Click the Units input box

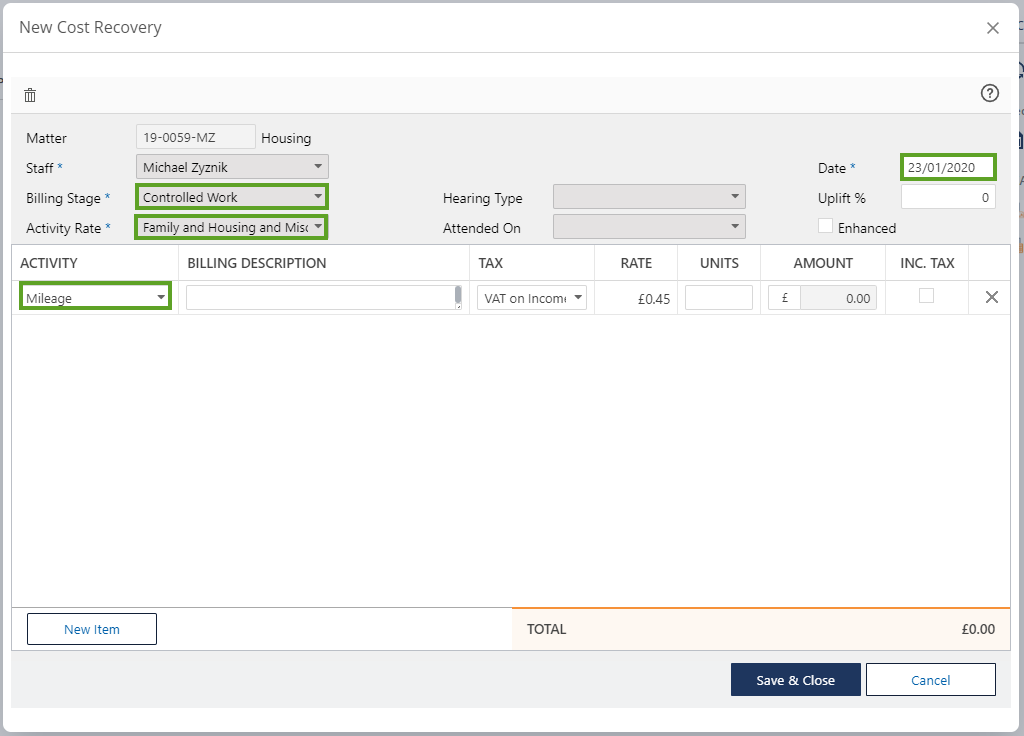coord(718,297)
